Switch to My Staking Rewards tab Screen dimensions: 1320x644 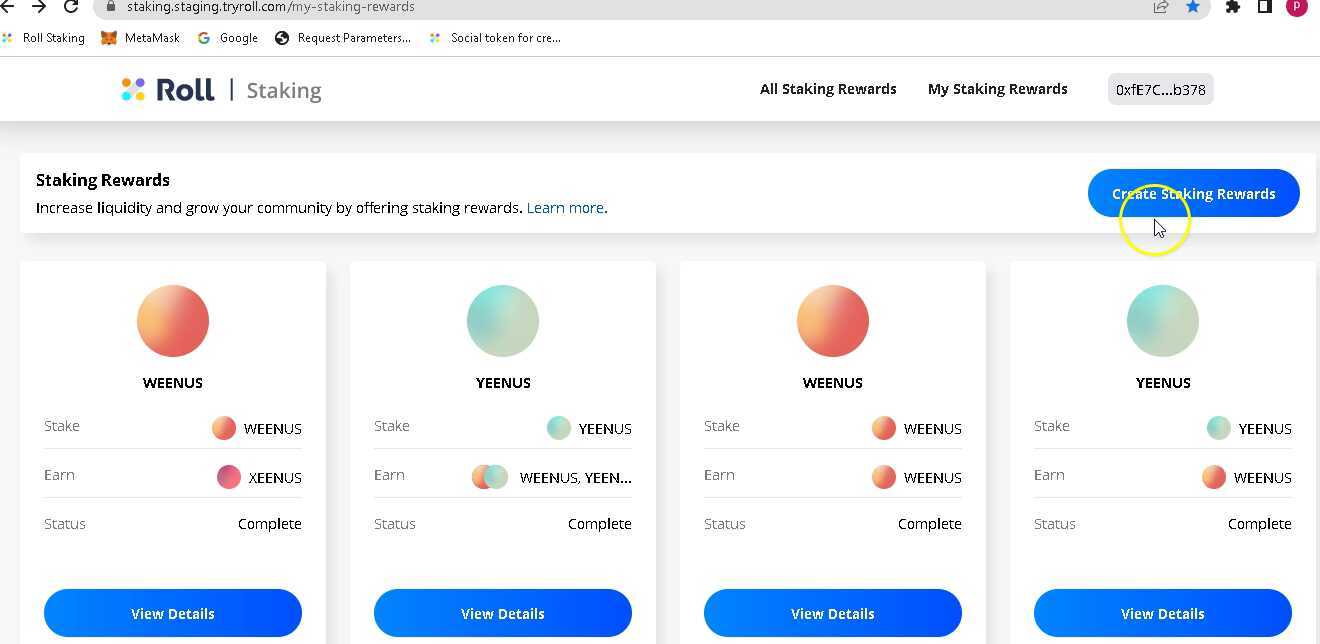click(997, 89)
